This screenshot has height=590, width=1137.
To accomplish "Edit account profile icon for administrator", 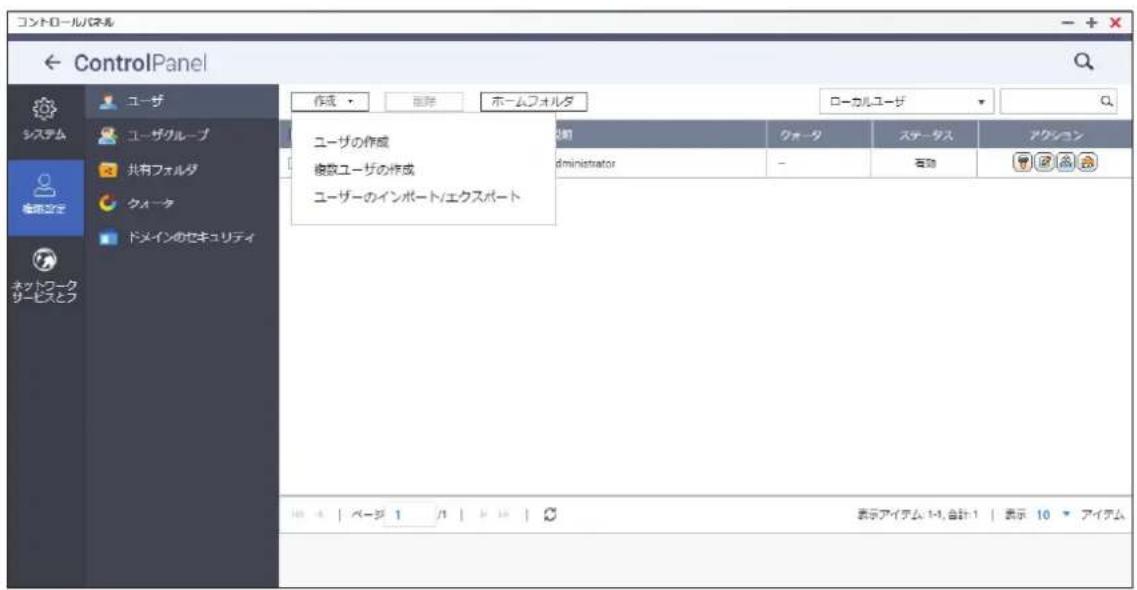I will (x=1043, y=162).
